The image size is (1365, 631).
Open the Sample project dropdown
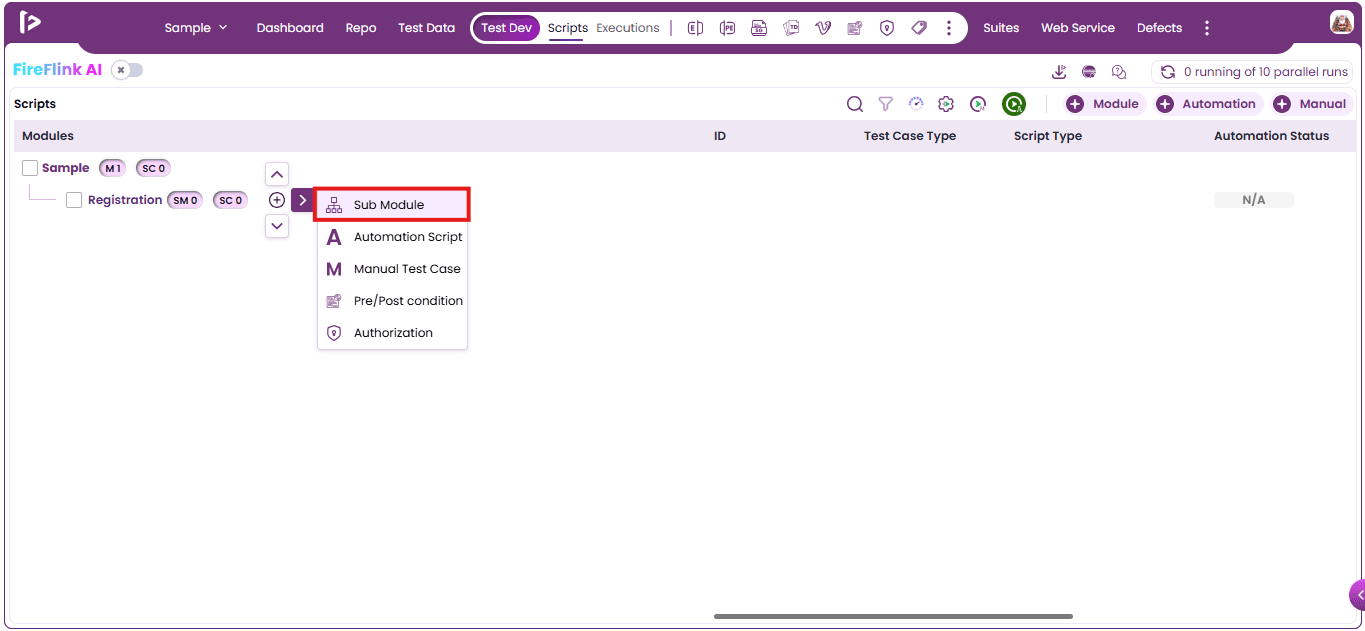pyautogui.click(x=196, y=28)
